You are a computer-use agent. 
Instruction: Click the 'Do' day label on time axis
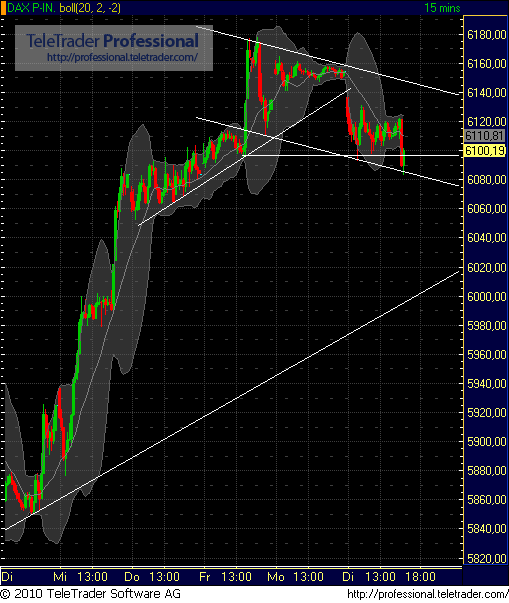(132, 577)
